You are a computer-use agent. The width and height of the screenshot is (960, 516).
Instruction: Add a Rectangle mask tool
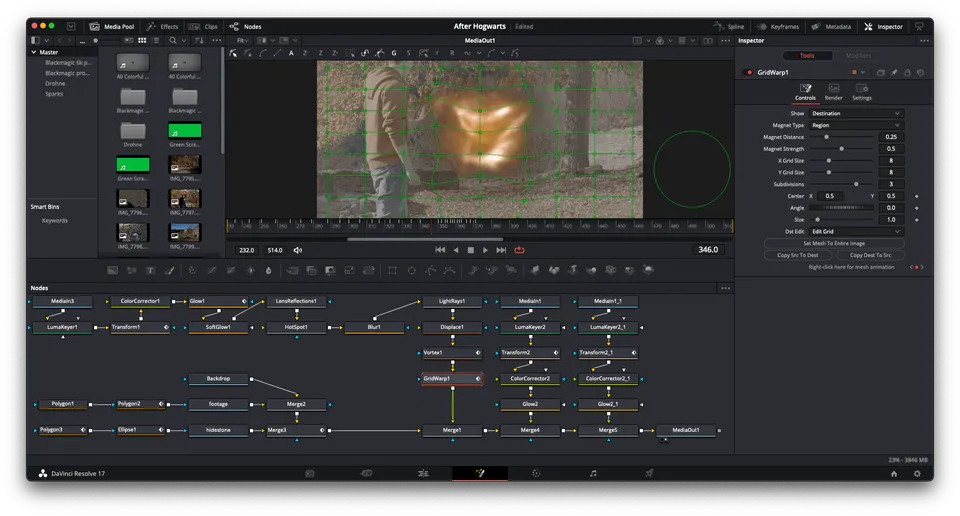point(392,270)
